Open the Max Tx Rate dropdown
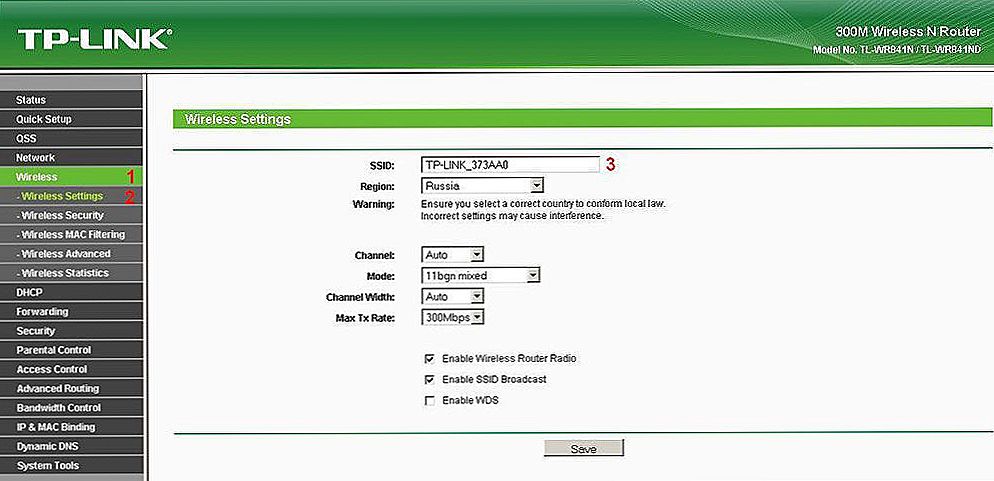The width and height of the screenshot is (994, 481). tap(452, 317)
